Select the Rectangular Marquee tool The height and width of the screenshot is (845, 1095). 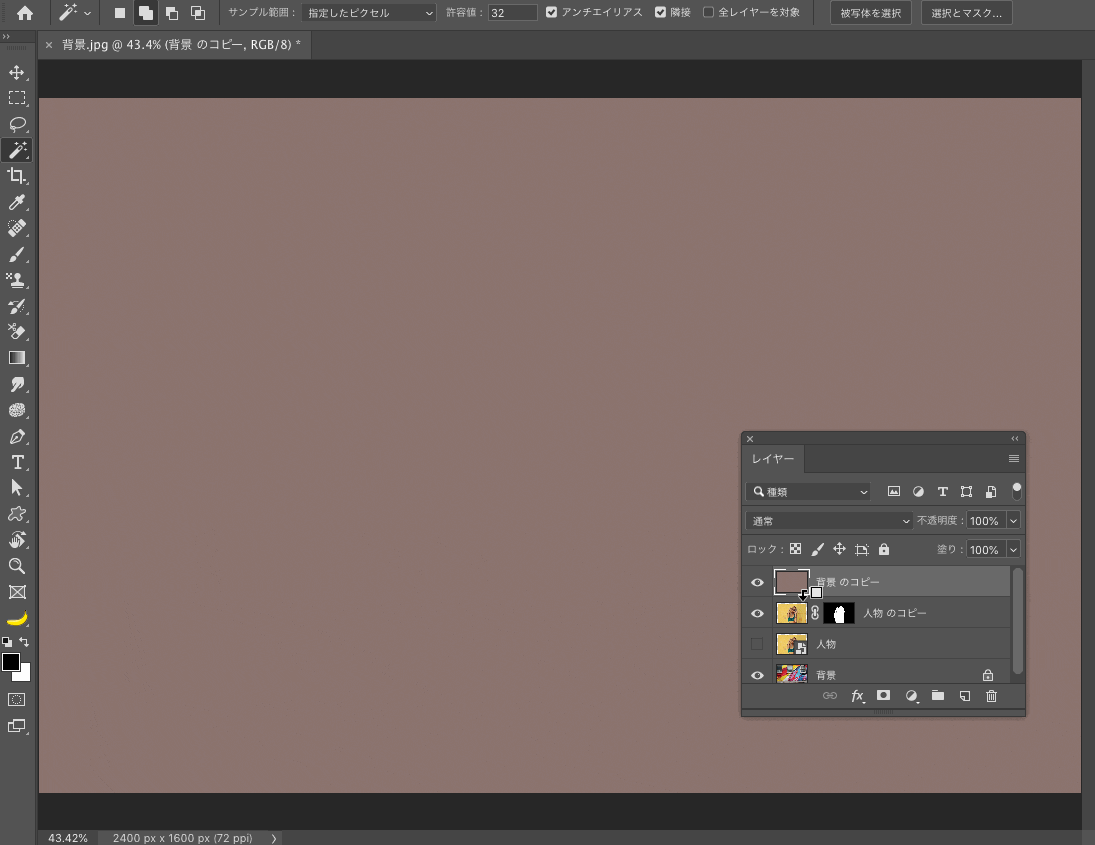pos(17,98)
